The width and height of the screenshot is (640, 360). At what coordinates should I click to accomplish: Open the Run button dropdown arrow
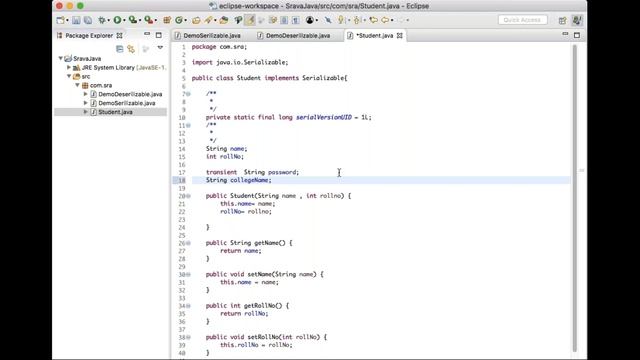click(x=124, y=20)
